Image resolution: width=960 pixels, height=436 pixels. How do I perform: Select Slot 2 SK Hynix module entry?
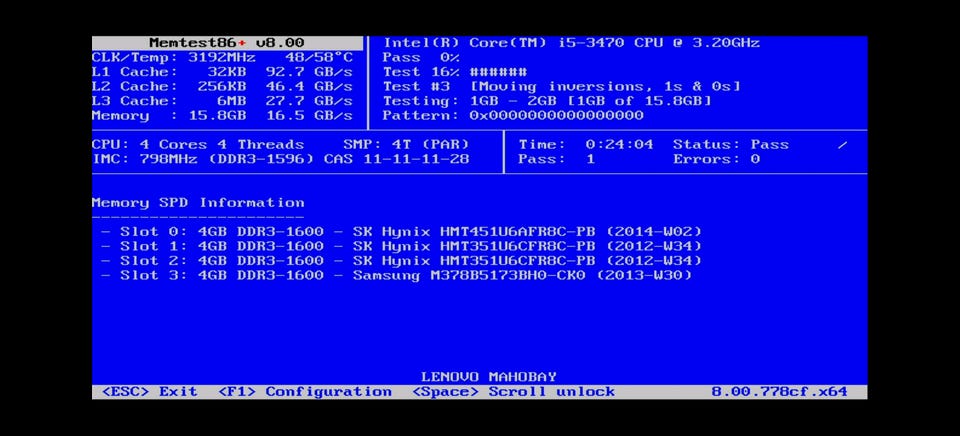click(x=402, y=261)
